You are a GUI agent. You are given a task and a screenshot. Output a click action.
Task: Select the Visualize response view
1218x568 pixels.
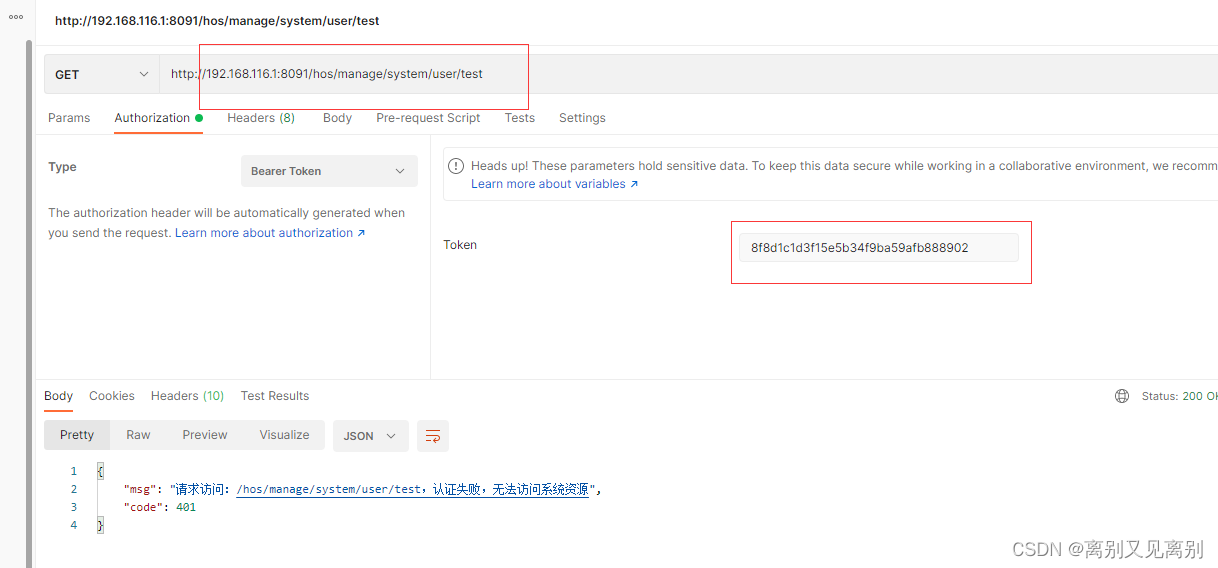point(284,435)
